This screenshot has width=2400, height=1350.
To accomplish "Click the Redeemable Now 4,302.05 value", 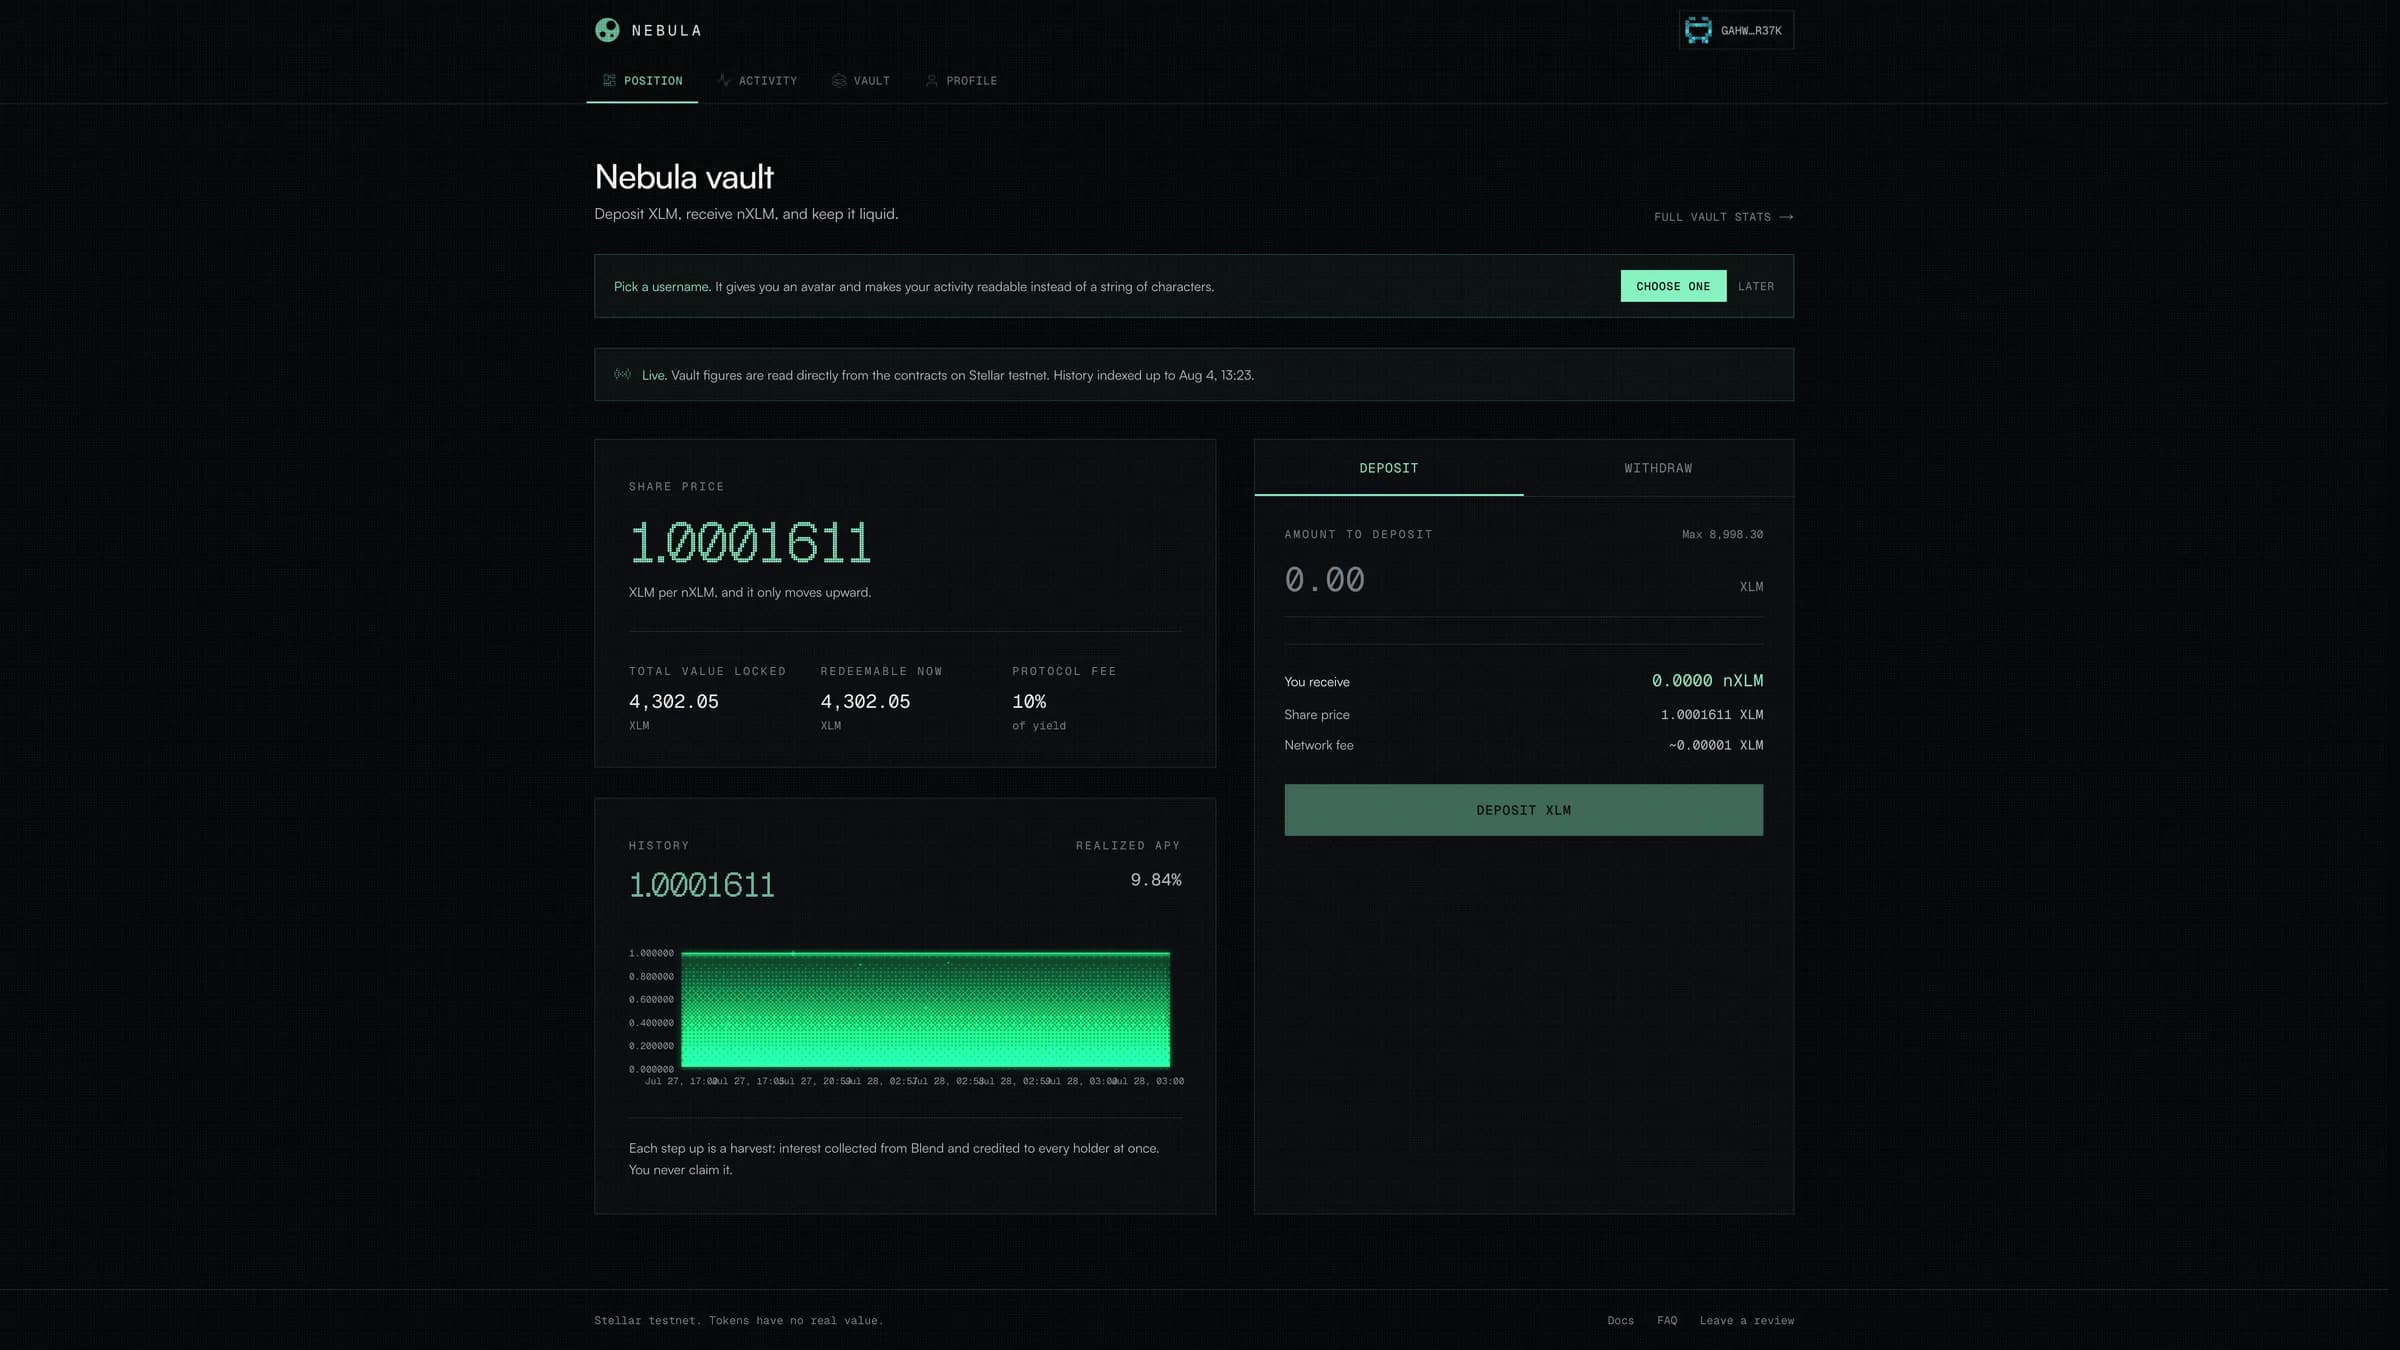I will pos(865,702).
